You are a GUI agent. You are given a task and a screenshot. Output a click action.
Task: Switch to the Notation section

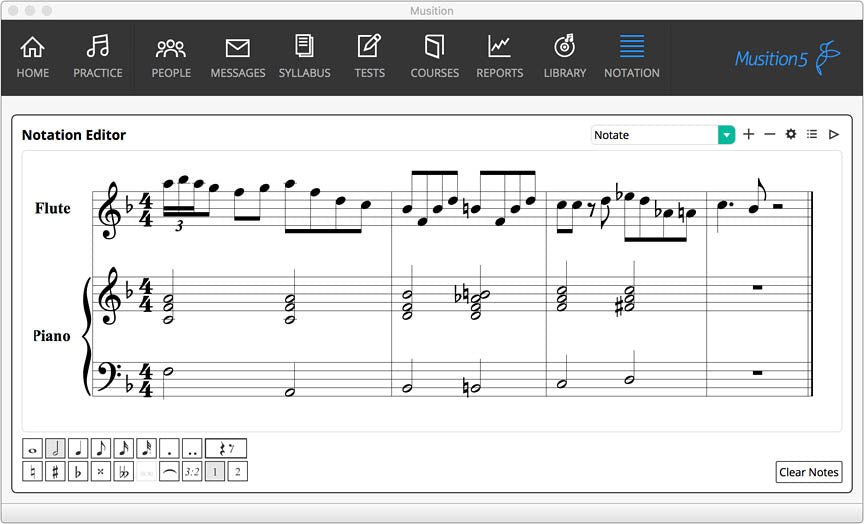pos(631,57)
